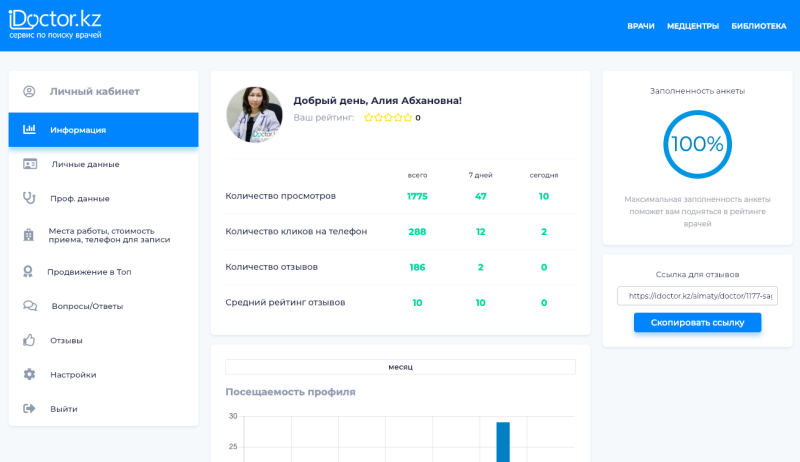Click the Количество отзывов row label
This screenshot has width=800, height=462.
tap(271, 267)
